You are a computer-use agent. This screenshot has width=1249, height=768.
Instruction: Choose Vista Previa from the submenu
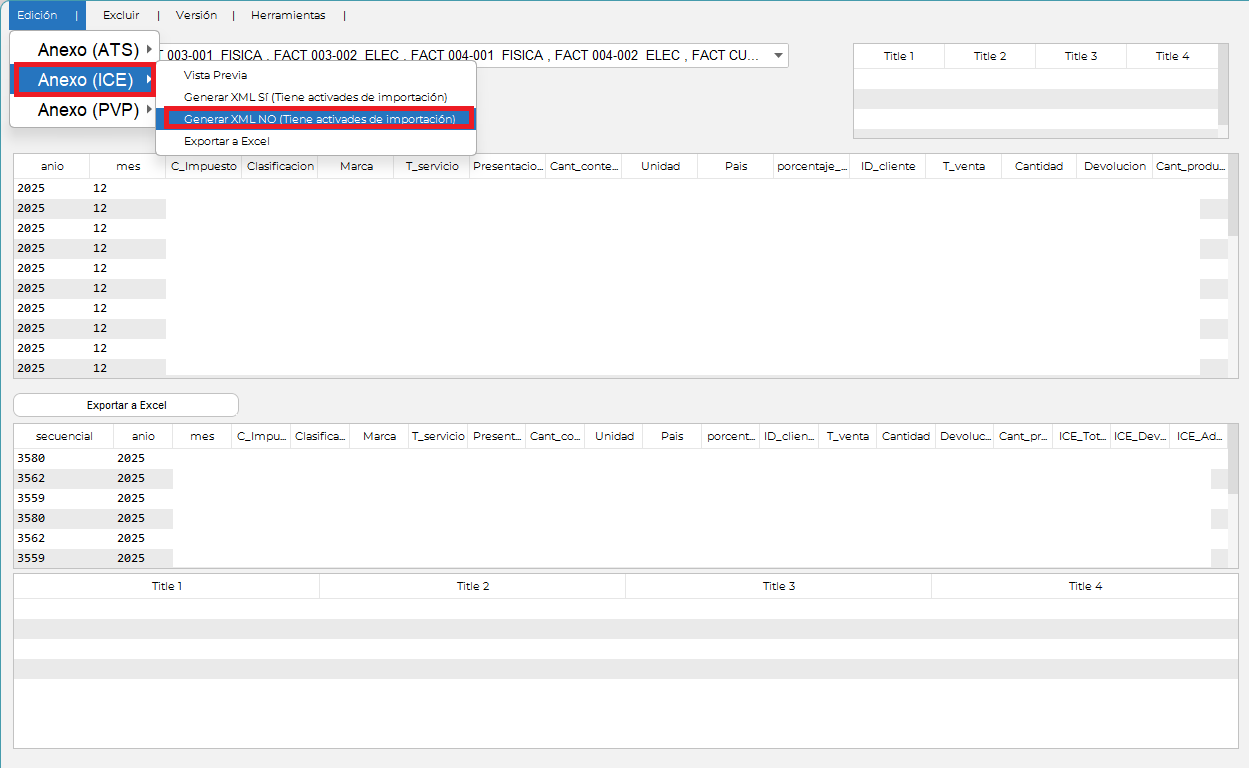(215, 75)
